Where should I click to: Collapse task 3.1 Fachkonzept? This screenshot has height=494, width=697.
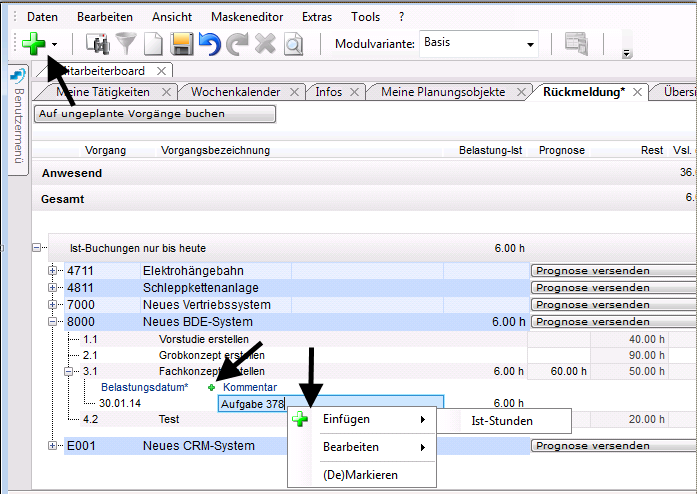pyautogui.click(x=68, y=371)
